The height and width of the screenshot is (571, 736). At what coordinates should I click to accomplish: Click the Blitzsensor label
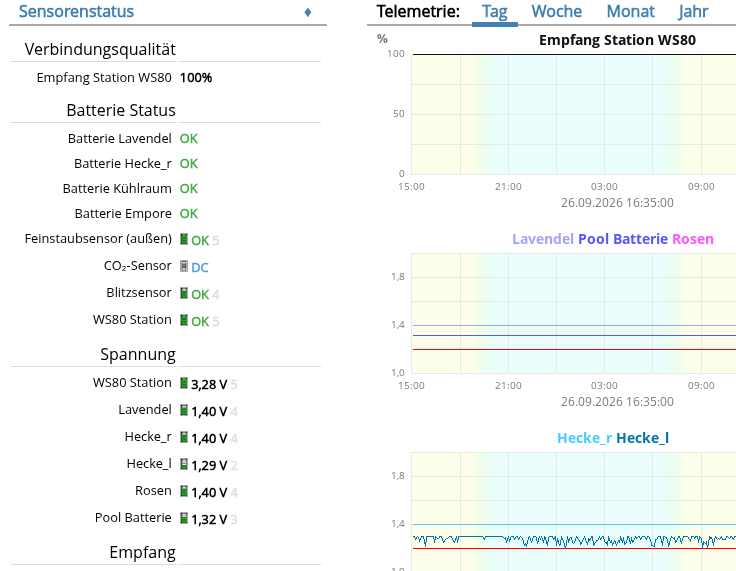tap(139, 293)
